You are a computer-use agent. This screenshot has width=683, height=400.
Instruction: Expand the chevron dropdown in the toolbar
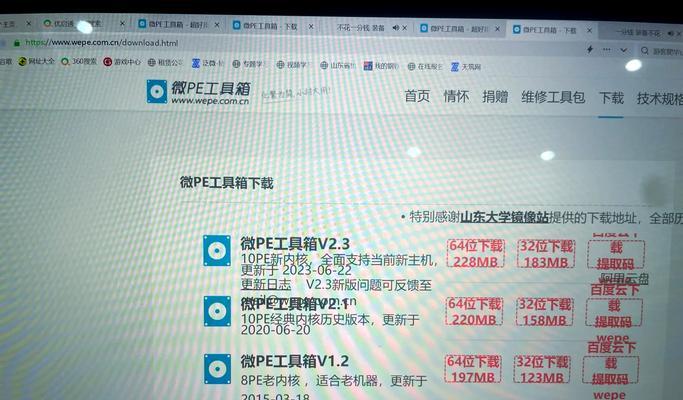click(x=624, y=50)
